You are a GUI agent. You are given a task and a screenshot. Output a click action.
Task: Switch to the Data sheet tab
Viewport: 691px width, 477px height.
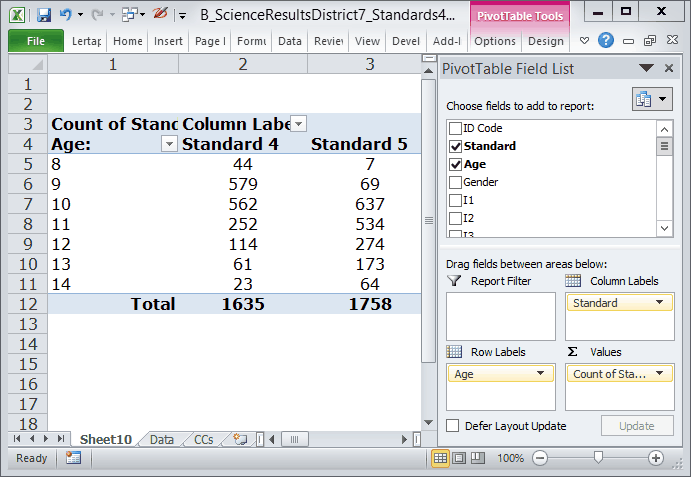click(x=161, y=439)
